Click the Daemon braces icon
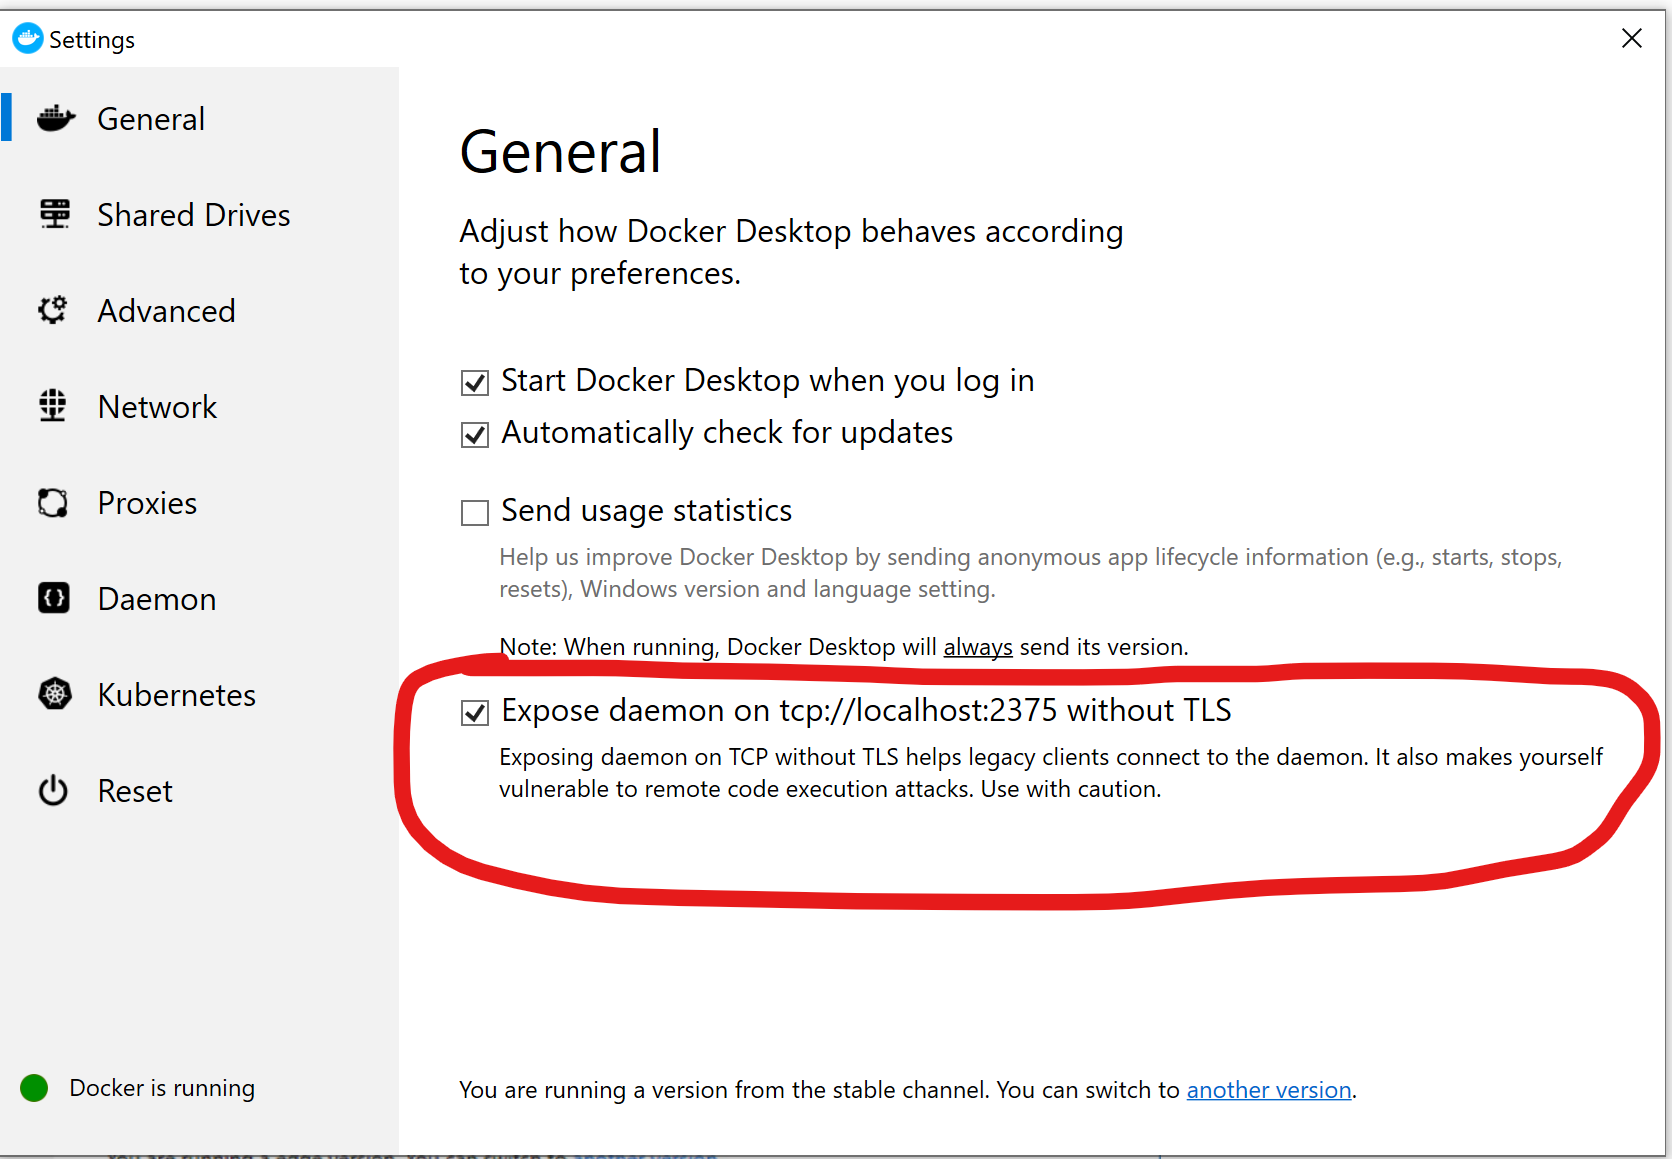 click(54, 598)
